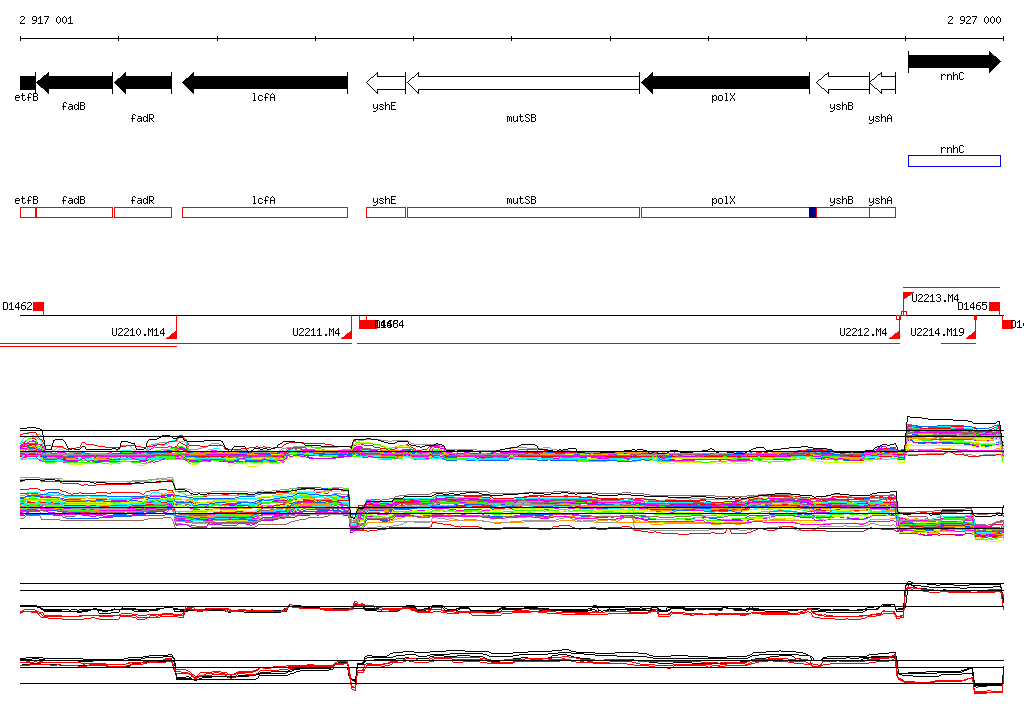Click the black fadB gene arrow
This screenshot has width=1024, height=714.
pyautogui.click(x=74, y=83)
